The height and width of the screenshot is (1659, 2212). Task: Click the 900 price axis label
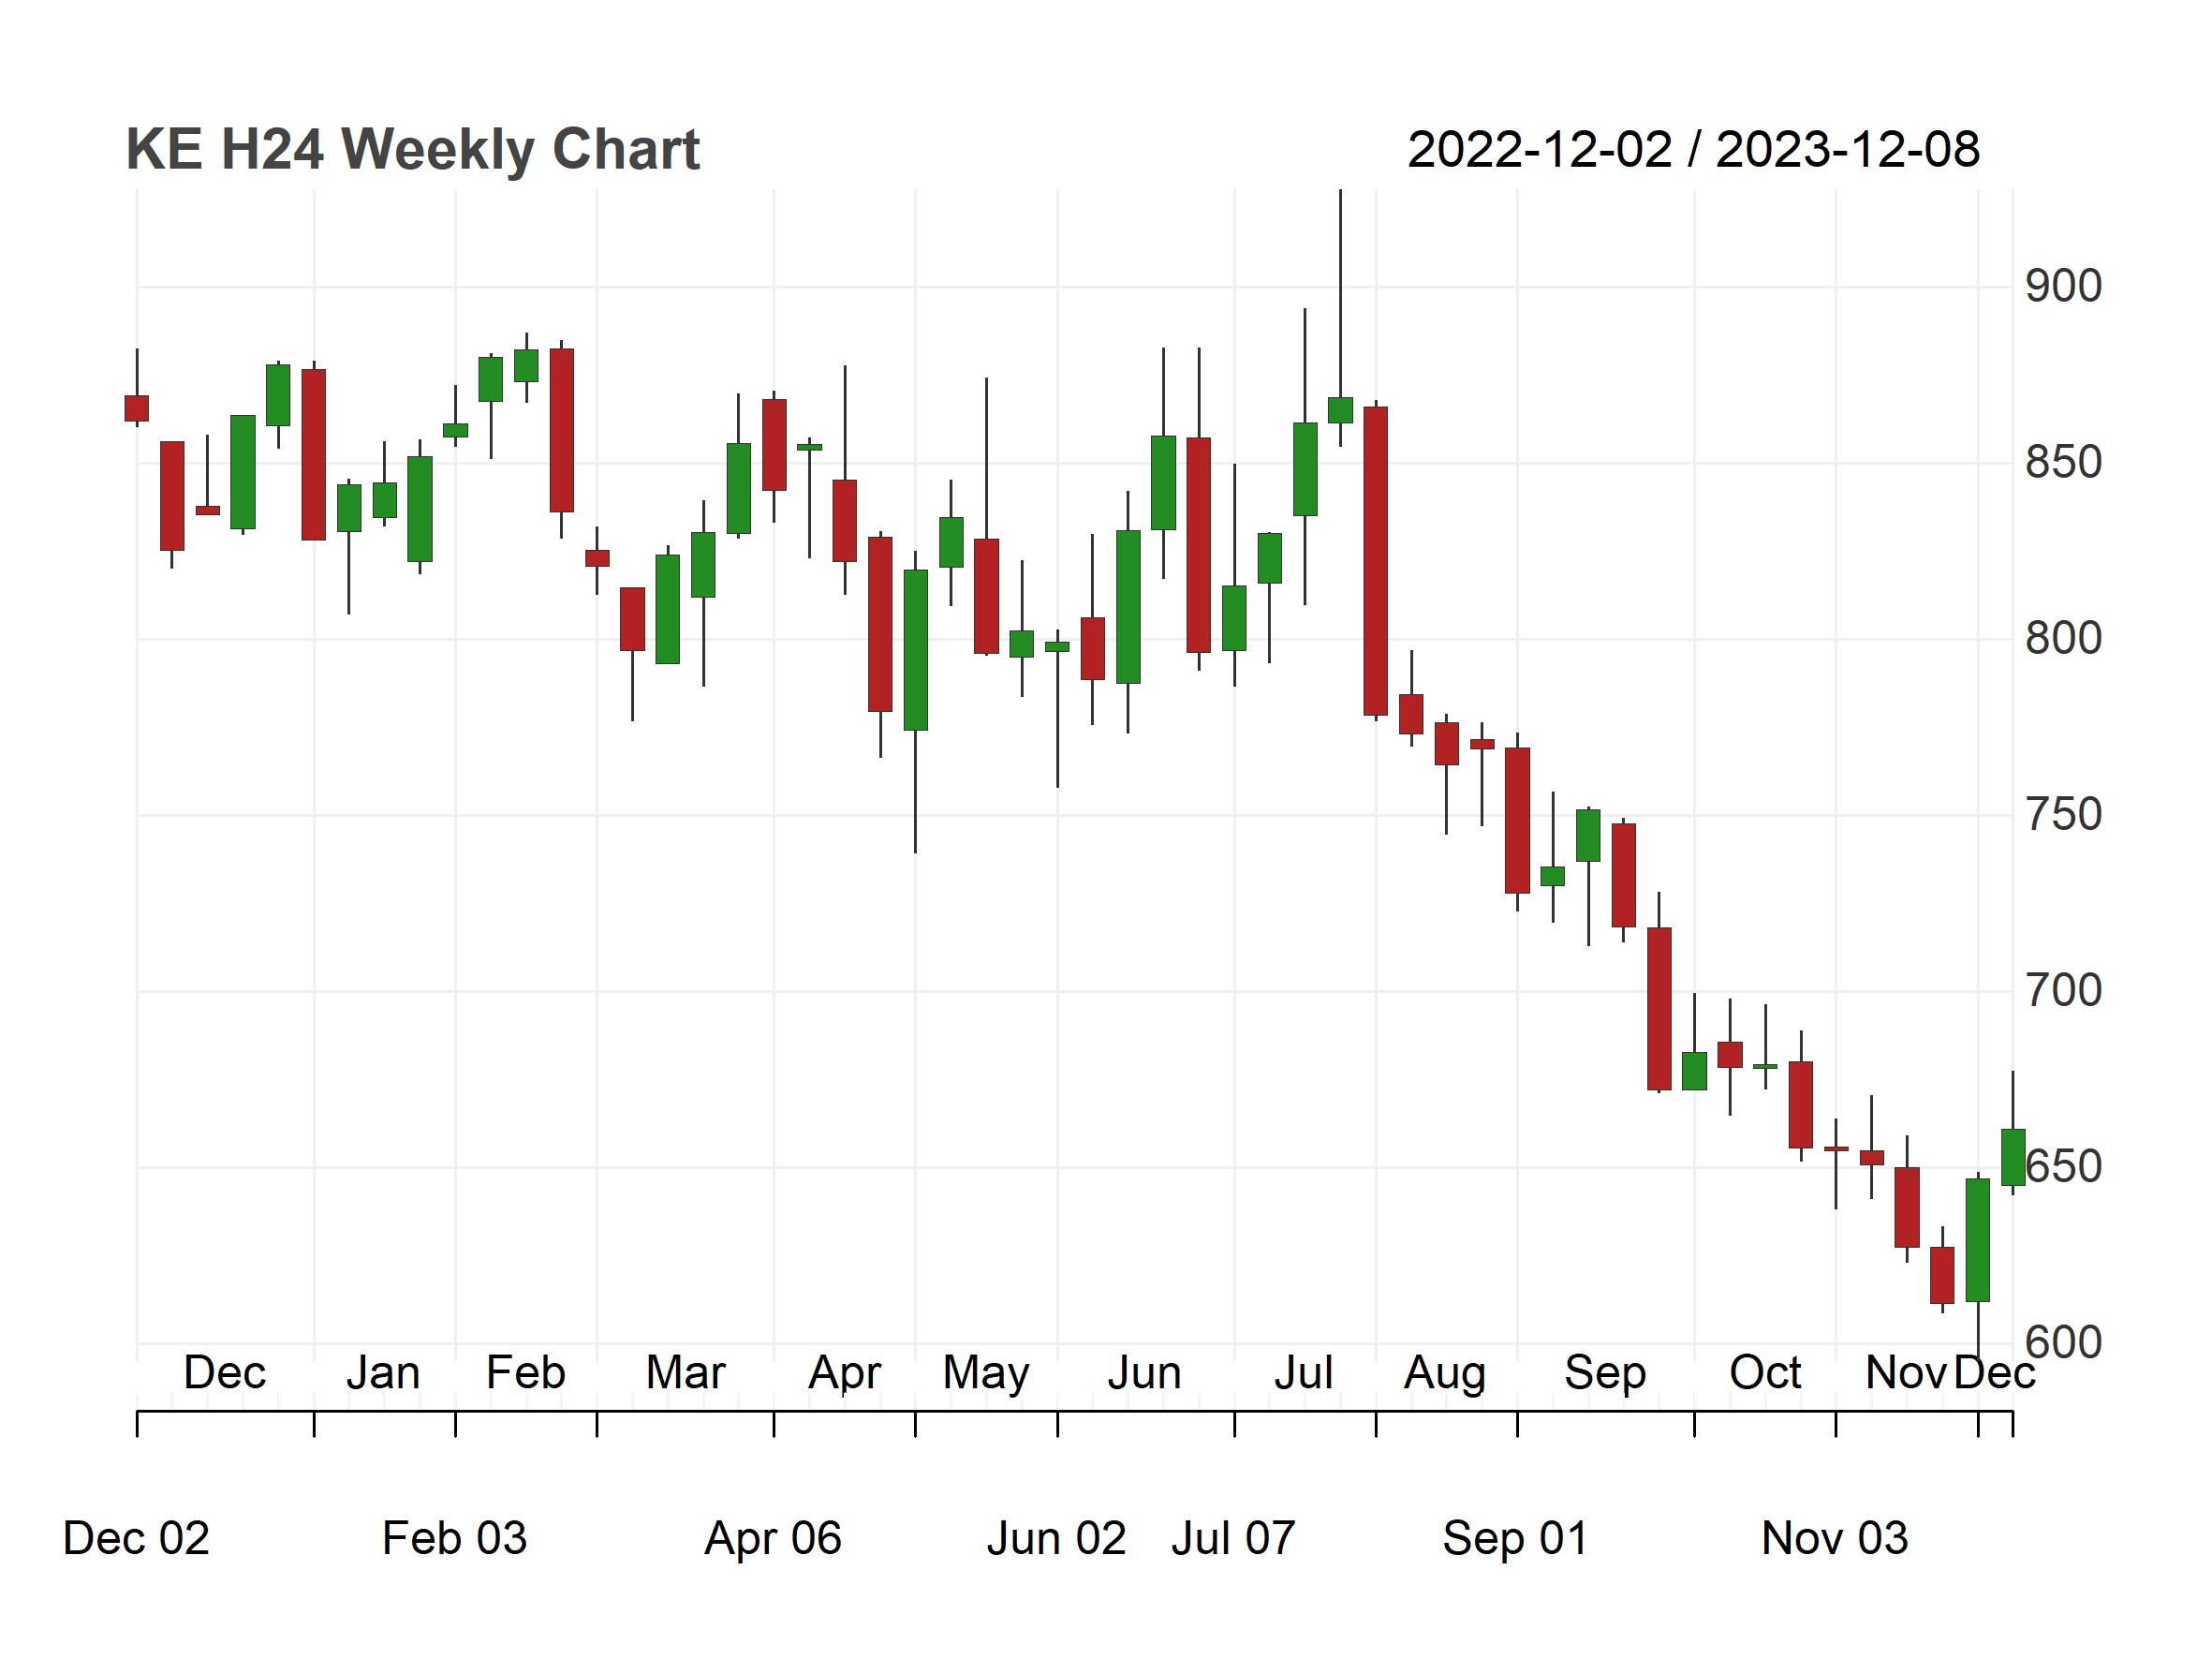coord(2062,287)
